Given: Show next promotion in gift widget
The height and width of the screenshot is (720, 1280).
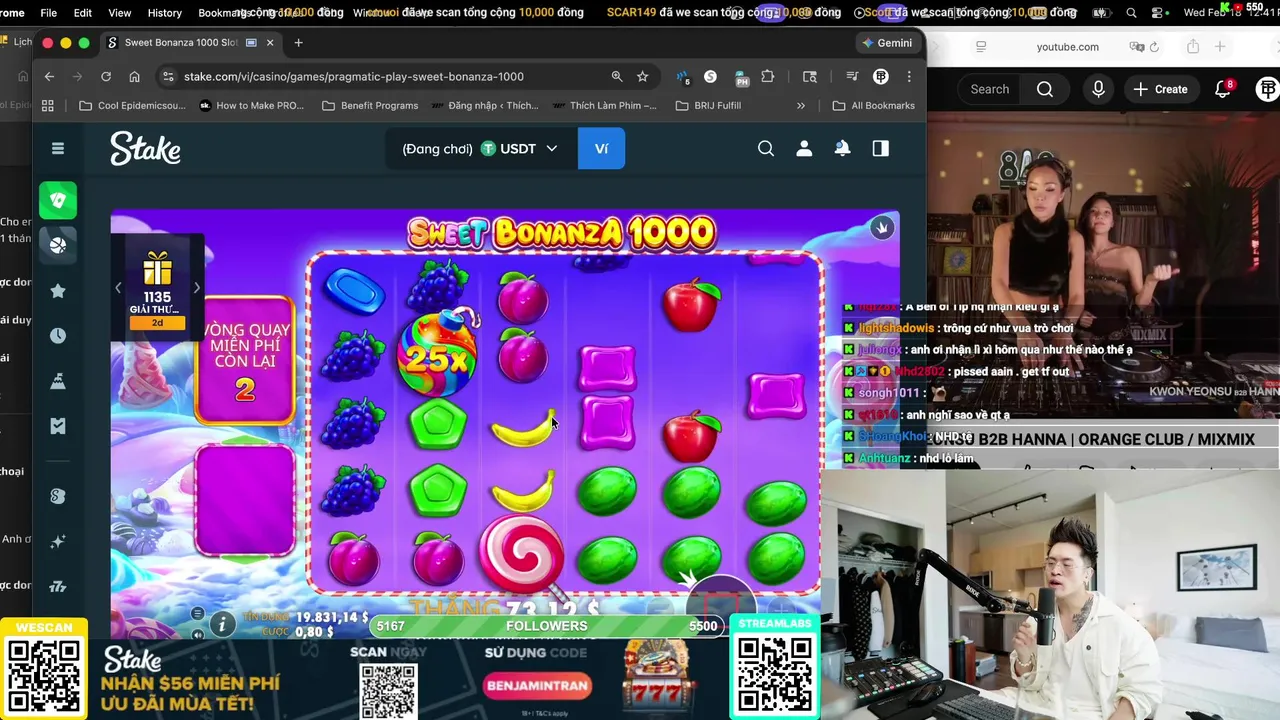Looking at the screenshot, I should (196, 288).
